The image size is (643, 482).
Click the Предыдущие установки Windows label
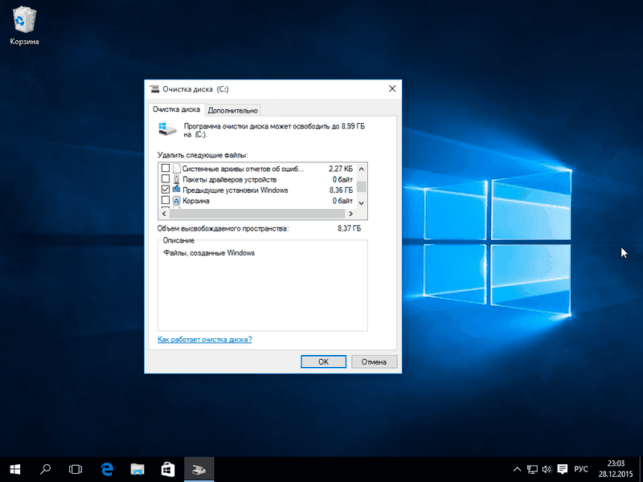coord(235,190)
